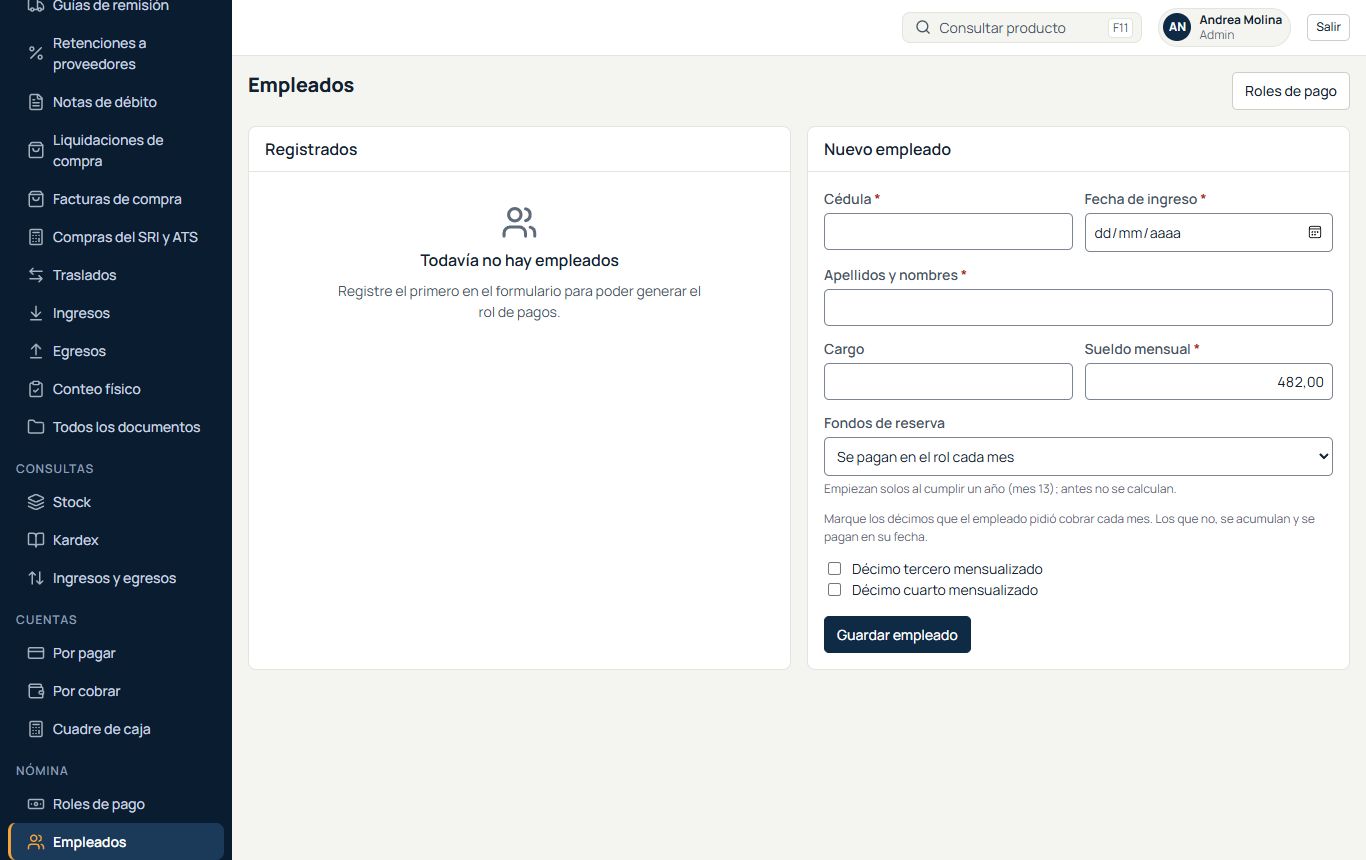Enable Décimo tercero mensualizado checkbox

tap(834, 569)
